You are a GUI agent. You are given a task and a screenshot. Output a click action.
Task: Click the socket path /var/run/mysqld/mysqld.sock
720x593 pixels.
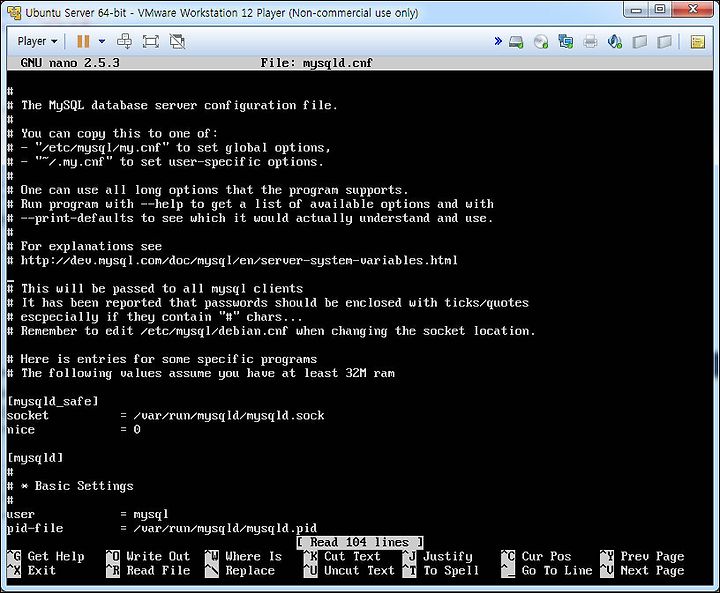tap(229, 416)
